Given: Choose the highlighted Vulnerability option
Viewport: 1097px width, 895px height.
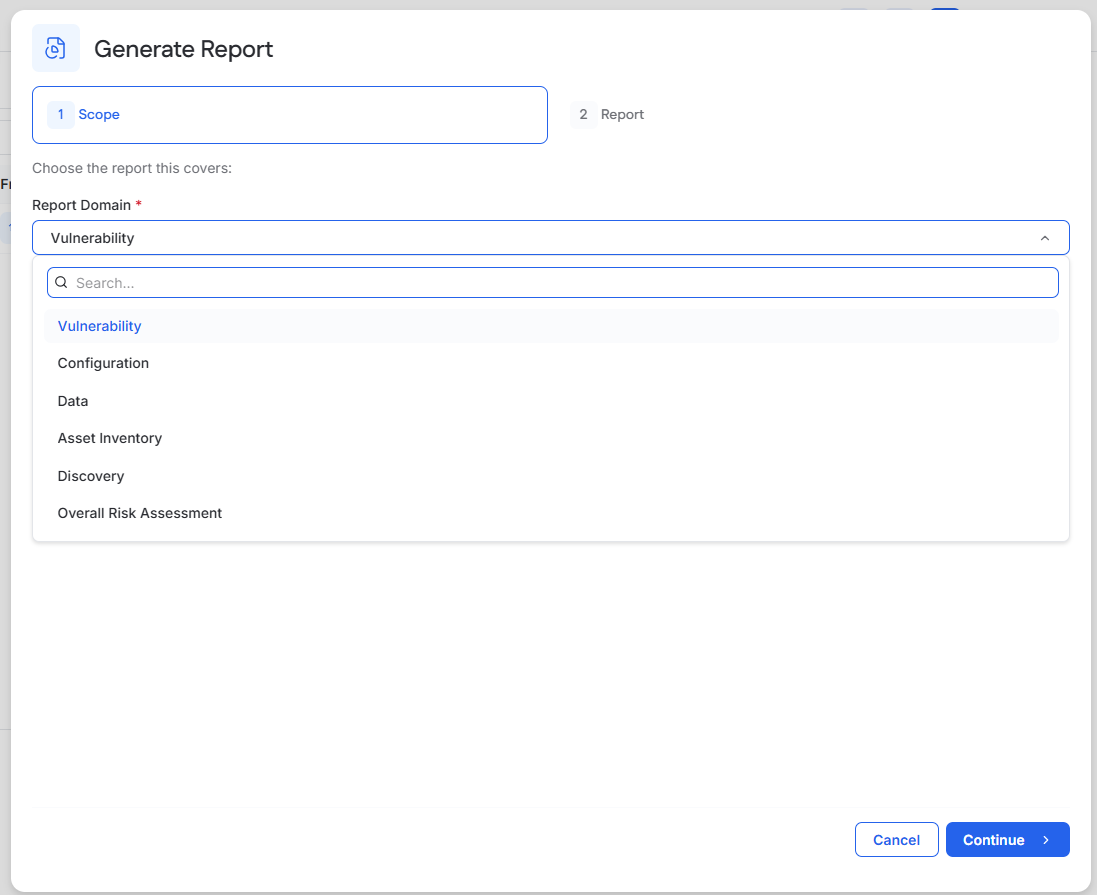Looking at the screenshot, I should [551, 326].
